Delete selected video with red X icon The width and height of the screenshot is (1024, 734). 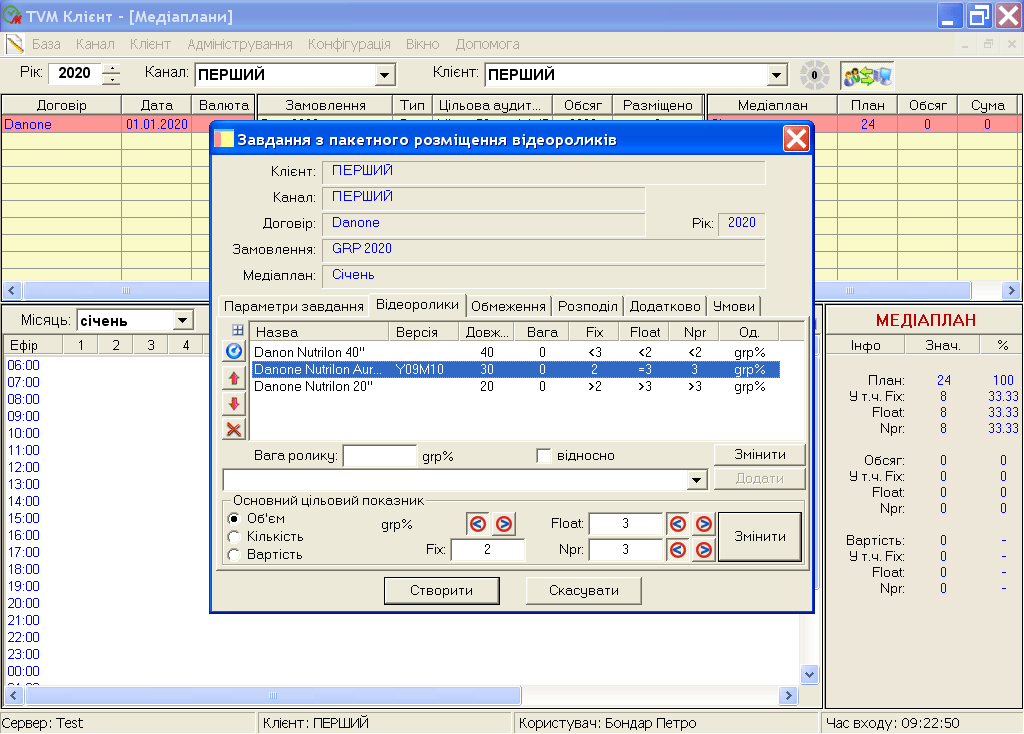coord(234,429)
